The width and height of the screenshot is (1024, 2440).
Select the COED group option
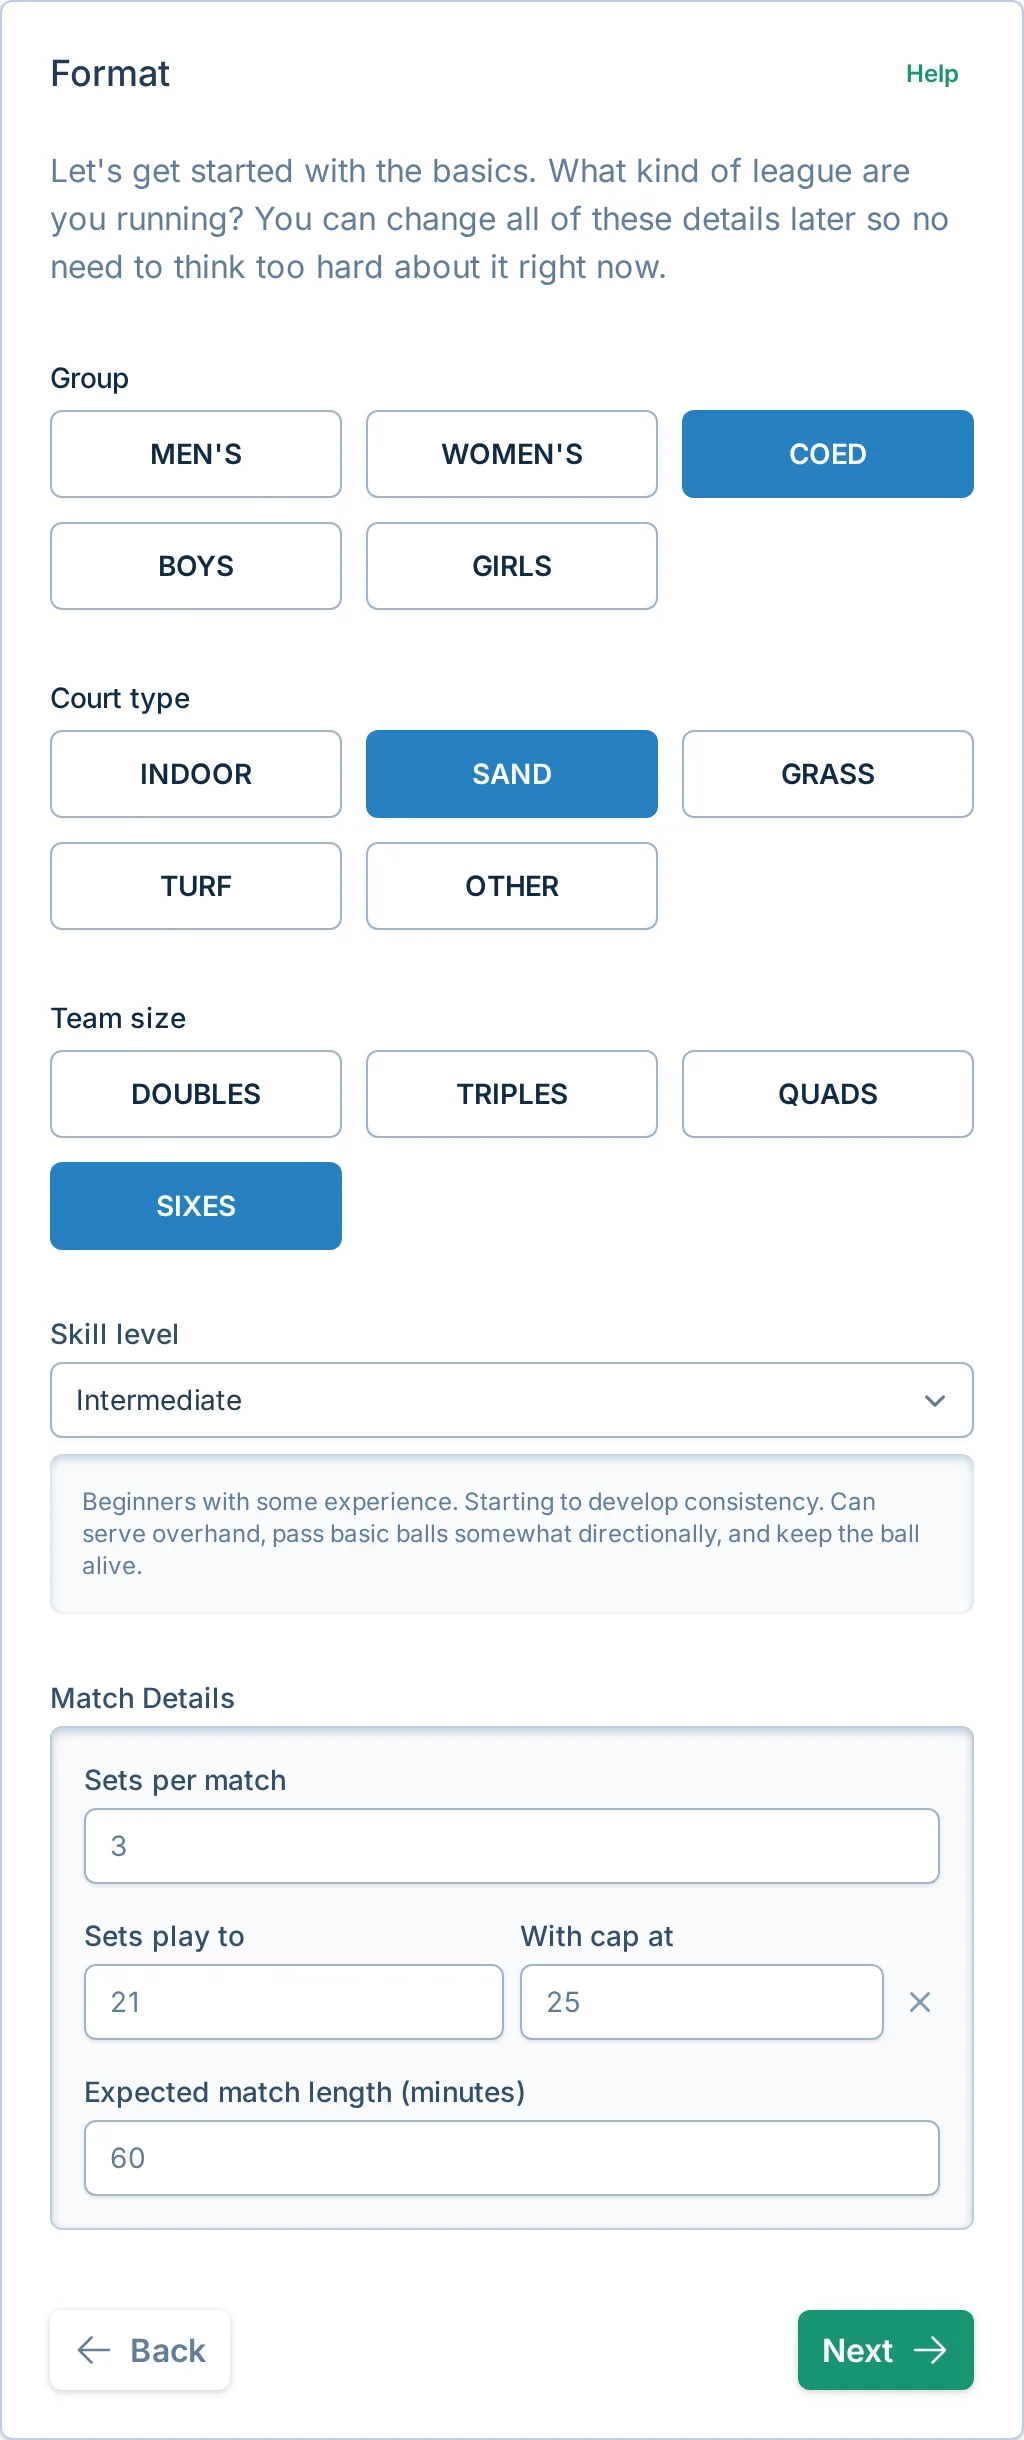827,454
